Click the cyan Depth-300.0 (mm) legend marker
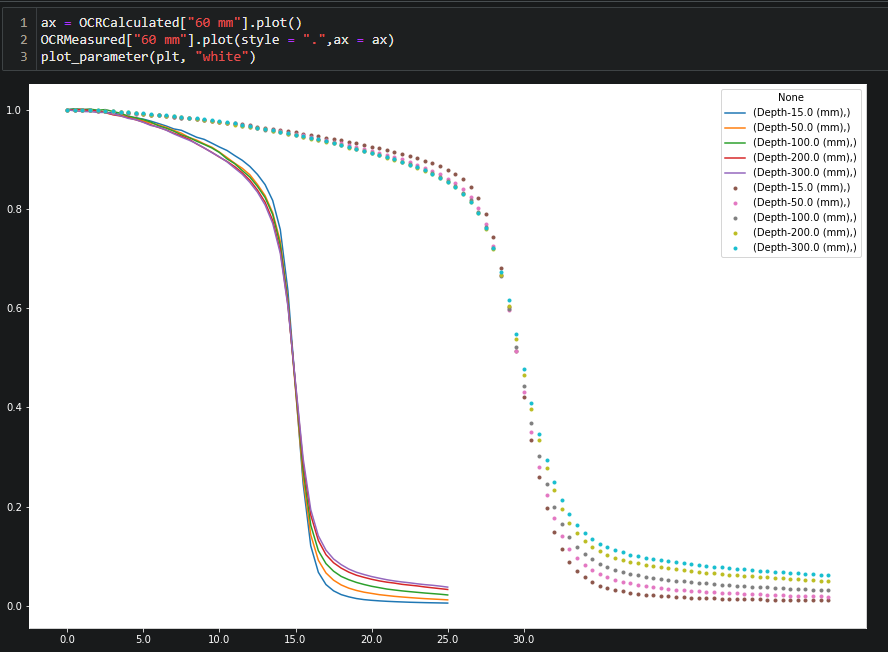Image resolution: width=888 pixels, height=652 pixels. pos(736,247)
